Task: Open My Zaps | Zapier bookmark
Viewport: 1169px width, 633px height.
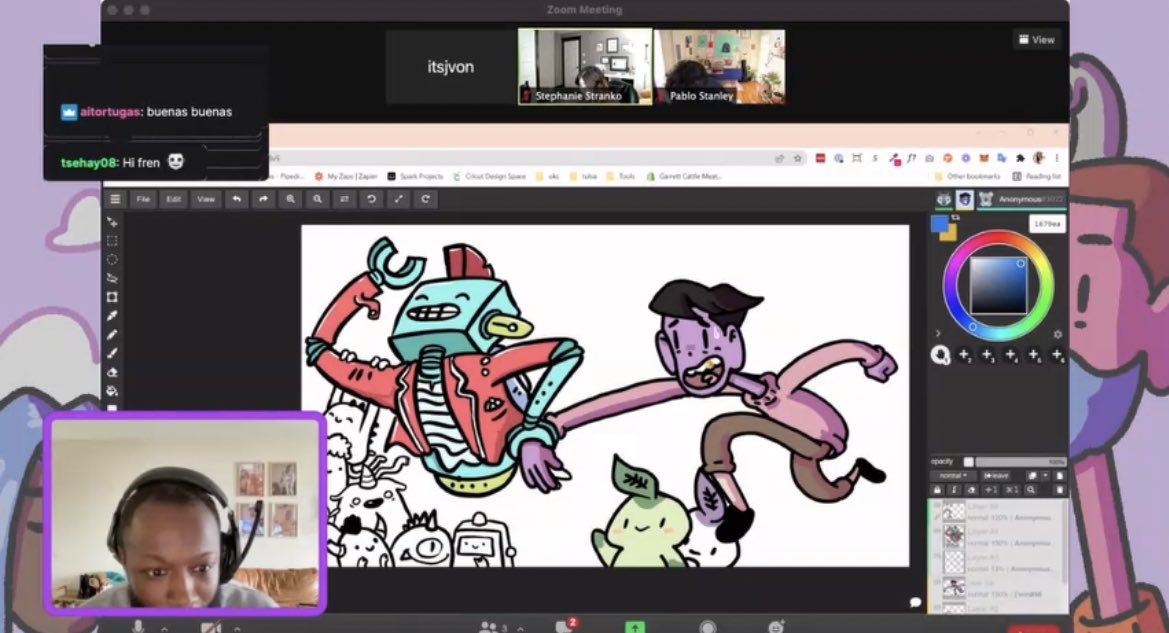Action: [346, 177]
